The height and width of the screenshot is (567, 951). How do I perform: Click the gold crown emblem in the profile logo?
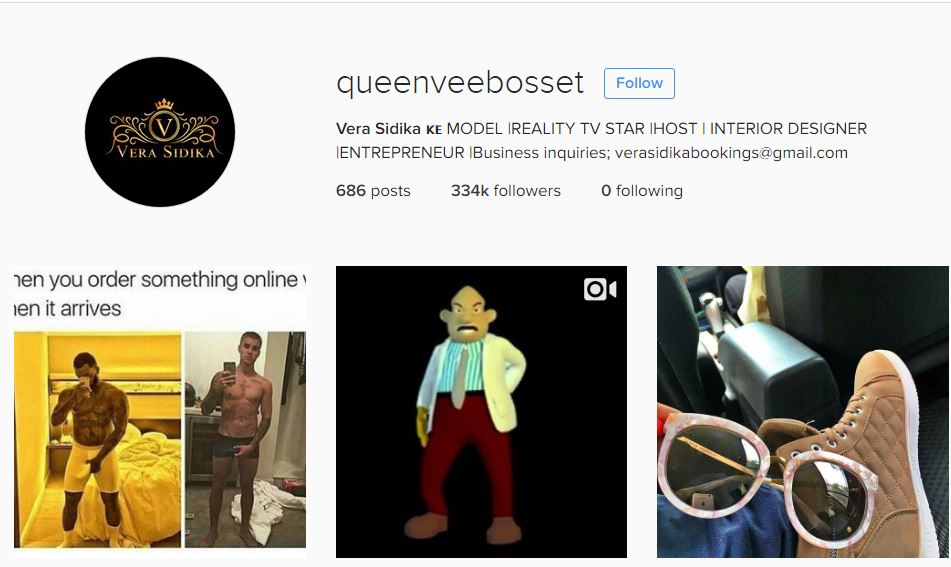pos(164,104)
